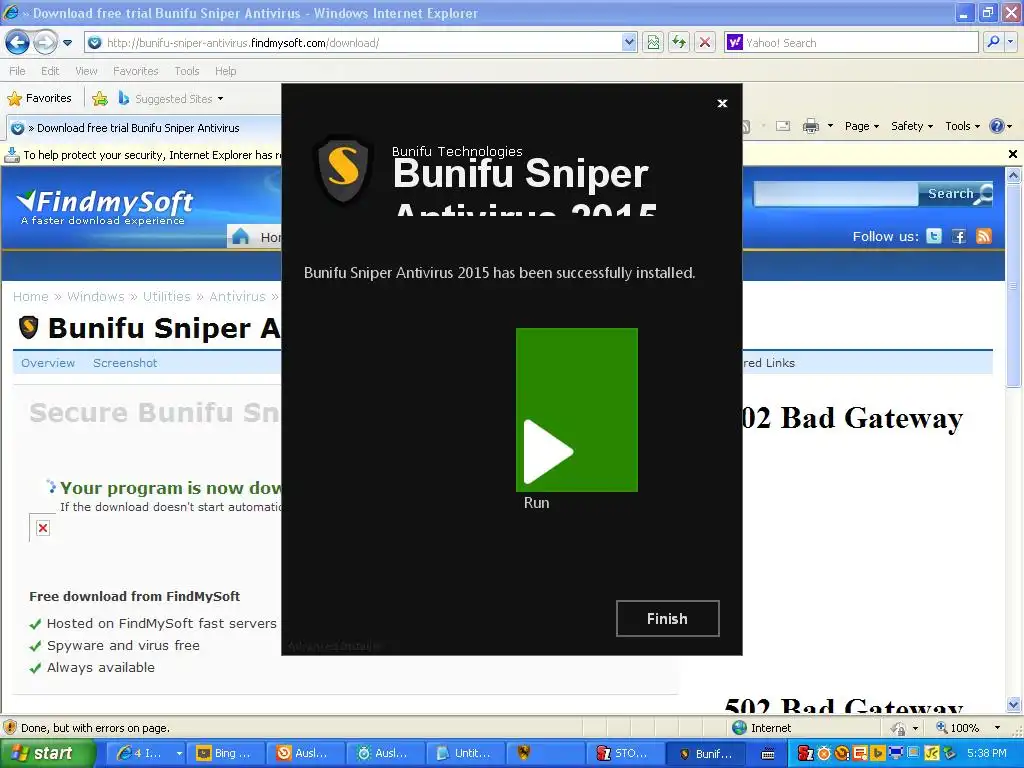Open FindMySoft Facebook follow icon

click(x=959, y=236)
